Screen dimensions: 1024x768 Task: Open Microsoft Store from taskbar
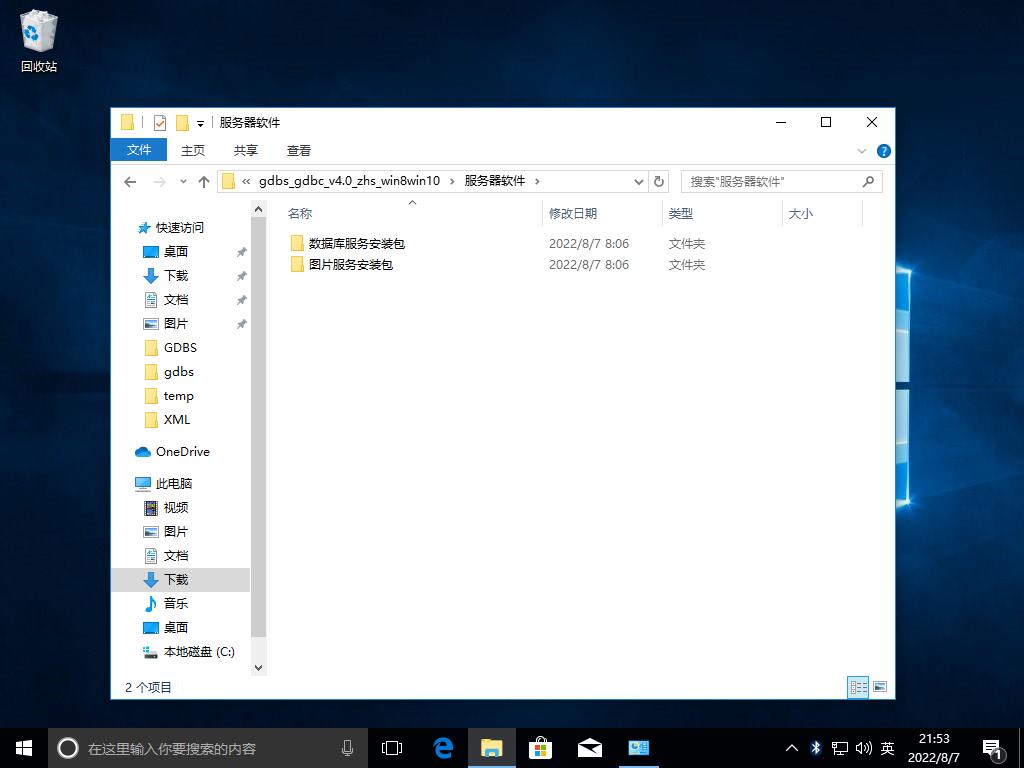(x=540, y=747)
